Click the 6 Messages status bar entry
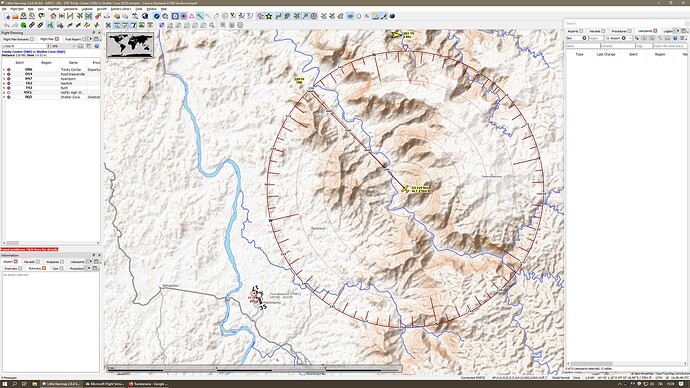This screenshot has height=388, width=690. pos(8,377)
